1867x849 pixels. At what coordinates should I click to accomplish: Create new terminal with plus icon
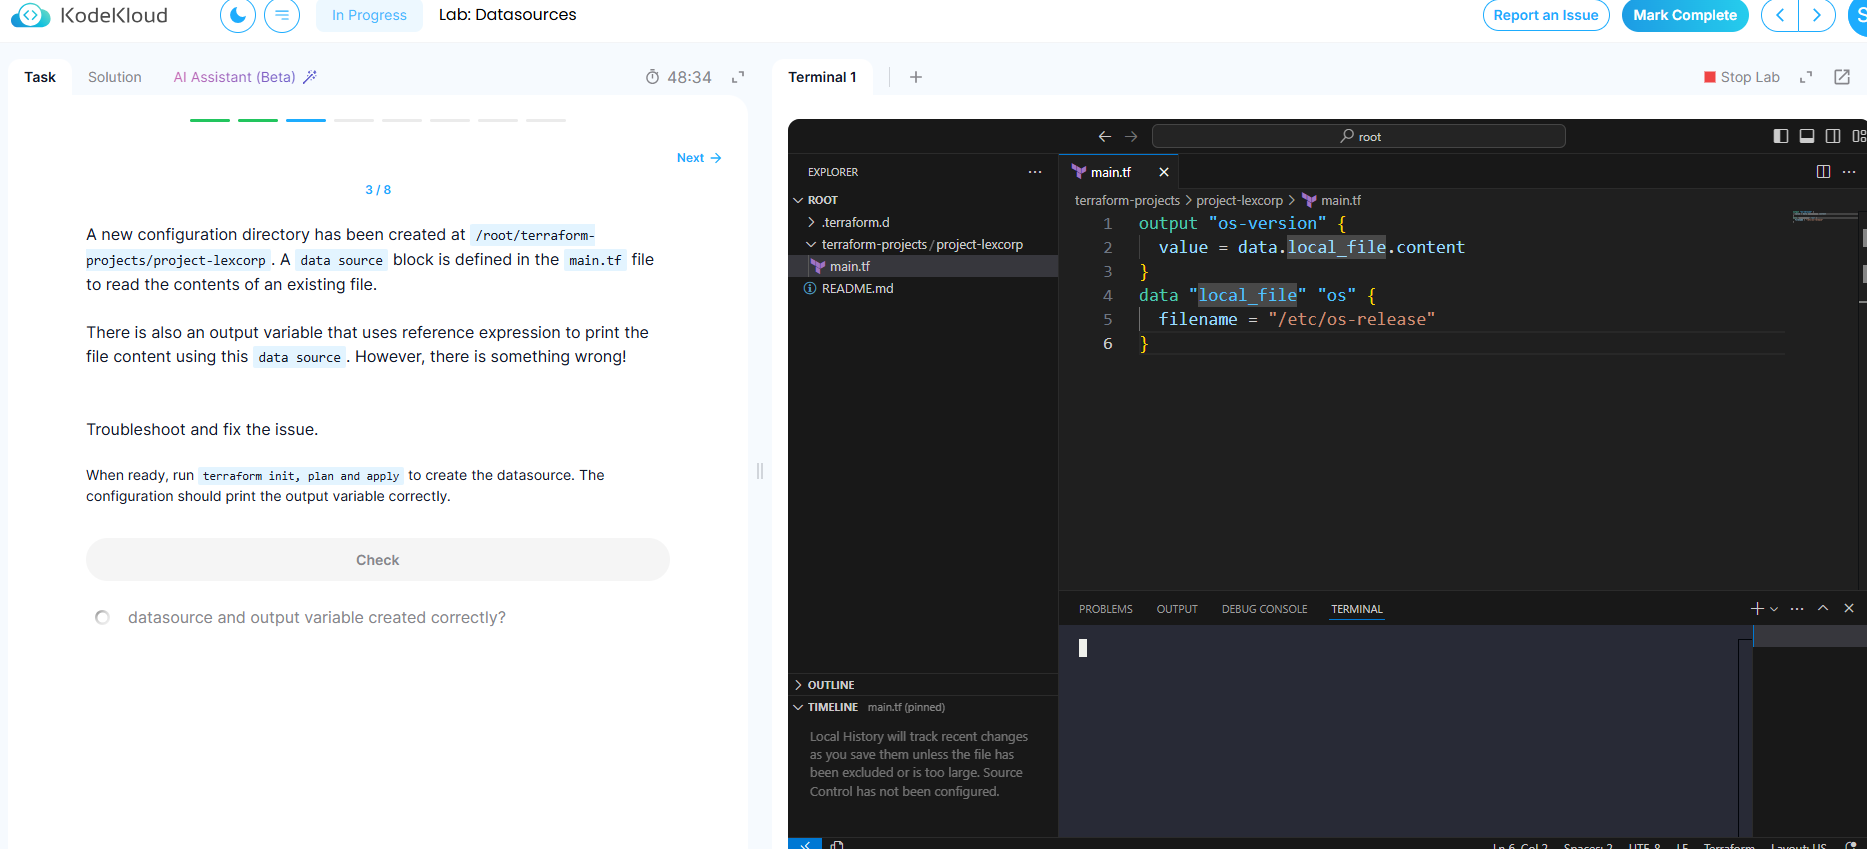point(1757,608)
